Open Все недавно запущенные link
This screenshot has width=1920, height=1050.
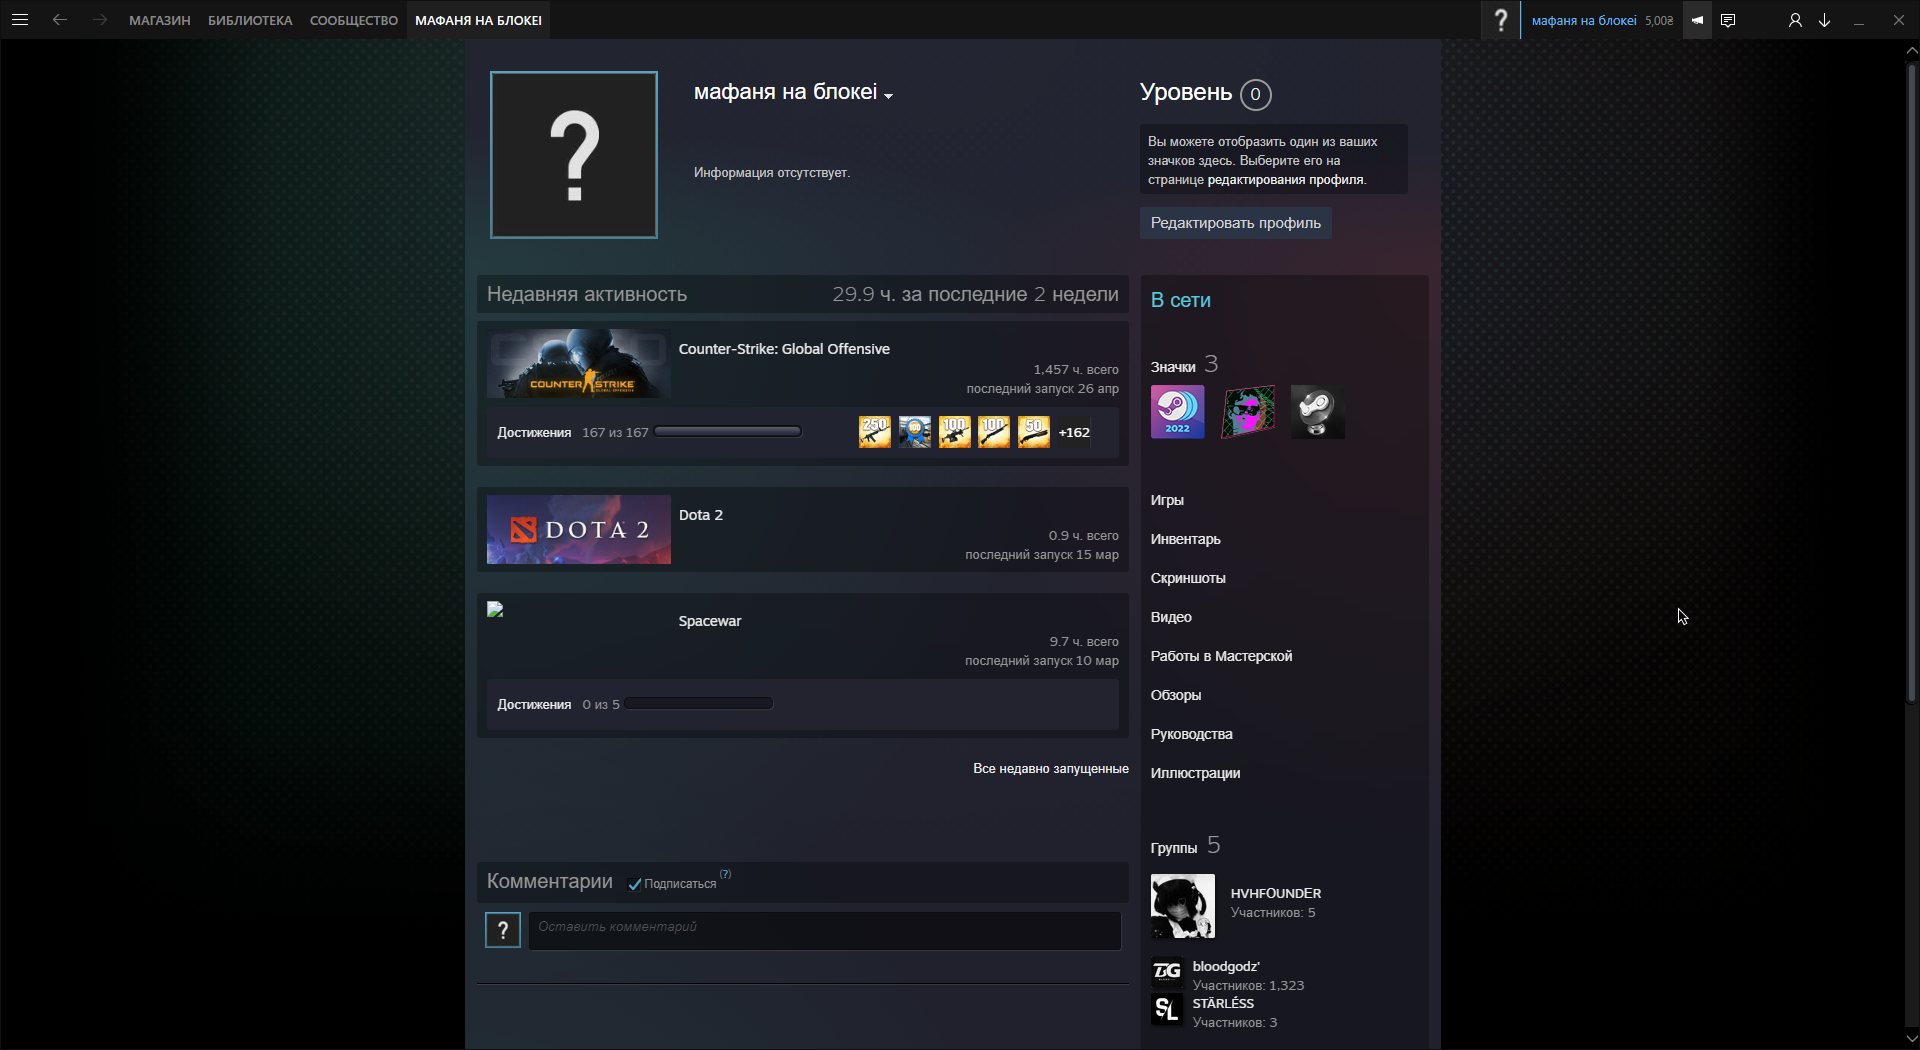(1051, 769)
